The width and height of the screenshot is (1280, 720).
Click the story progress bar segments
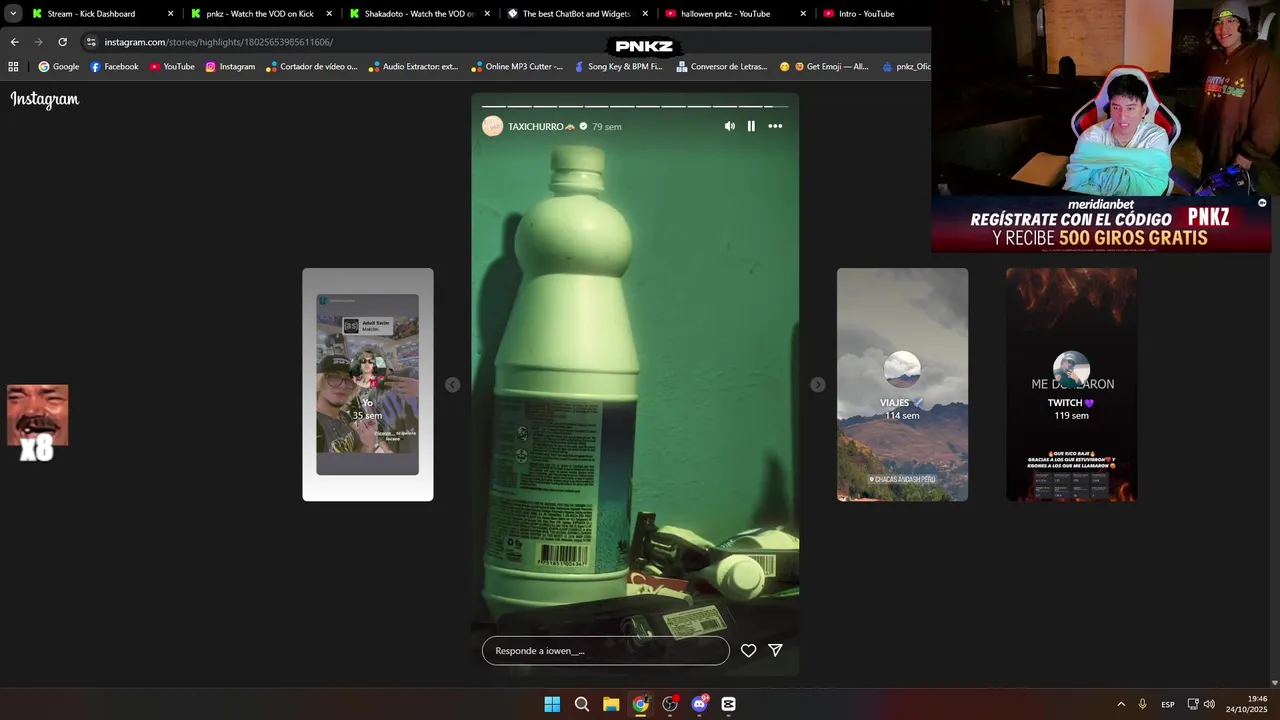[635, 106]
